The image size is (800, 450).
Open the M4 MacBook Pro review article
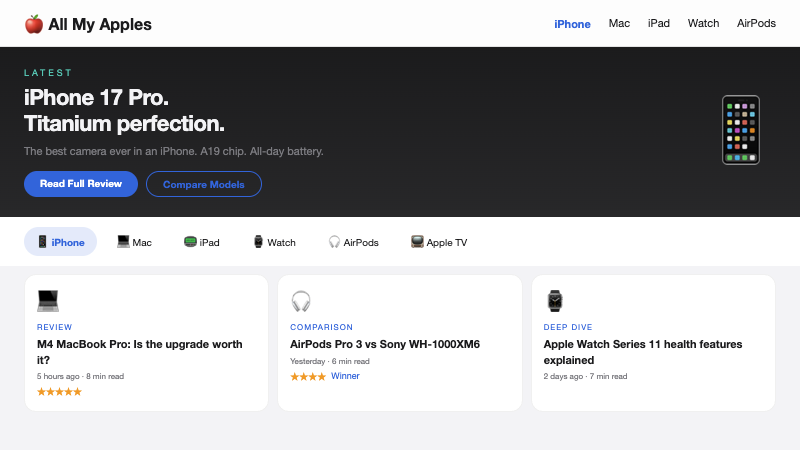click(x=140, y=351)
